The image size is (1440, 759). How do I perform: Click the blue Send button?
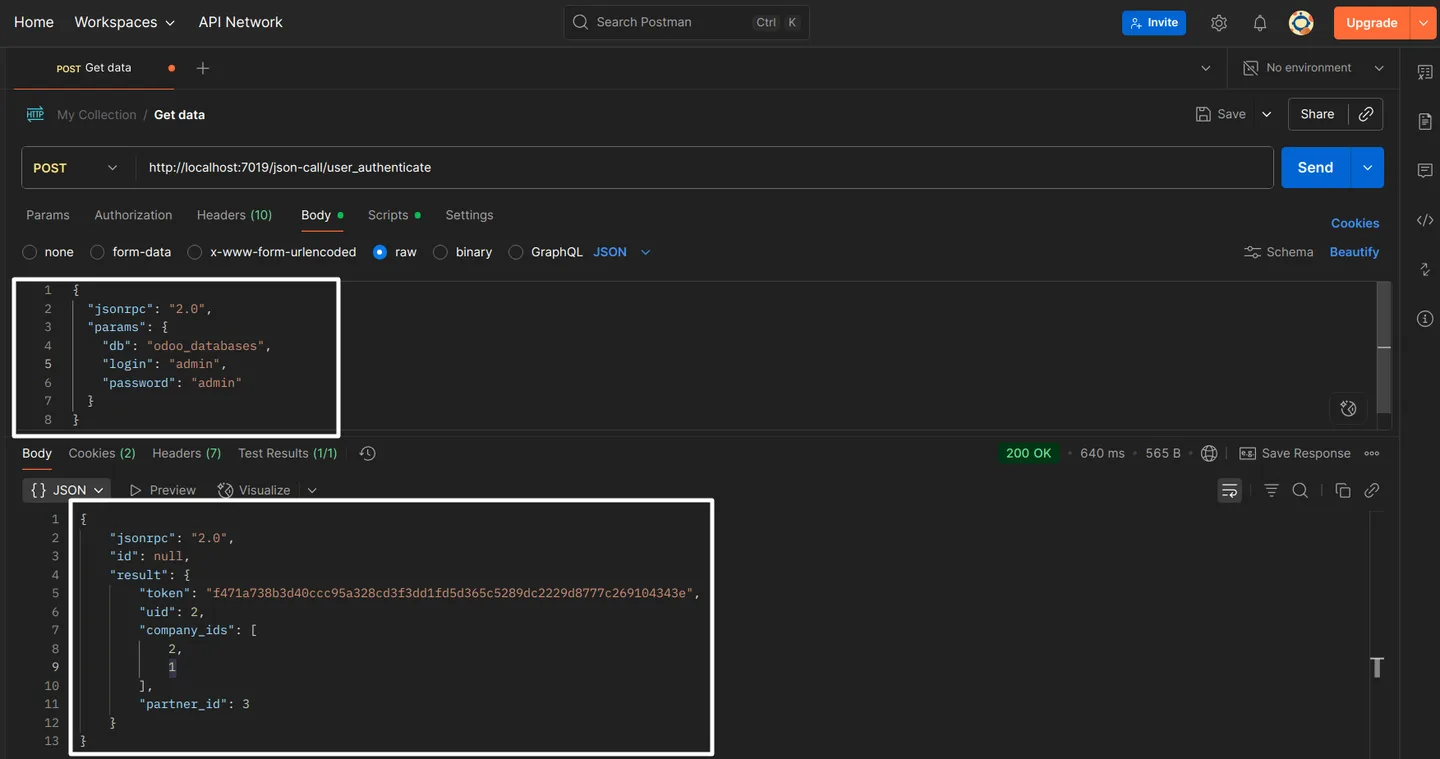click(x=1315, y=168)
